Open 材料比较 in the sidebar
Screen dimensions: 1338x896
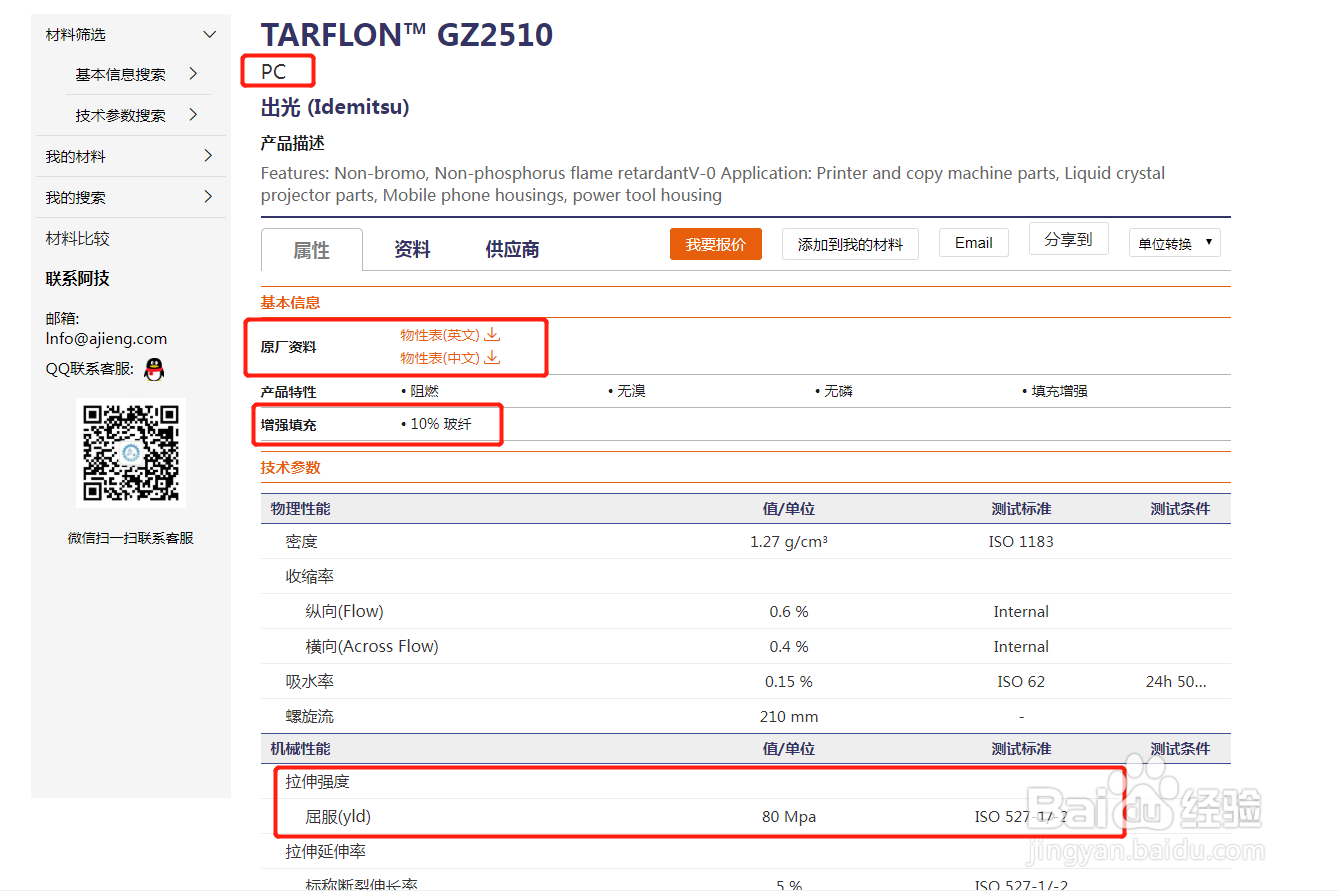pos(77,239)
